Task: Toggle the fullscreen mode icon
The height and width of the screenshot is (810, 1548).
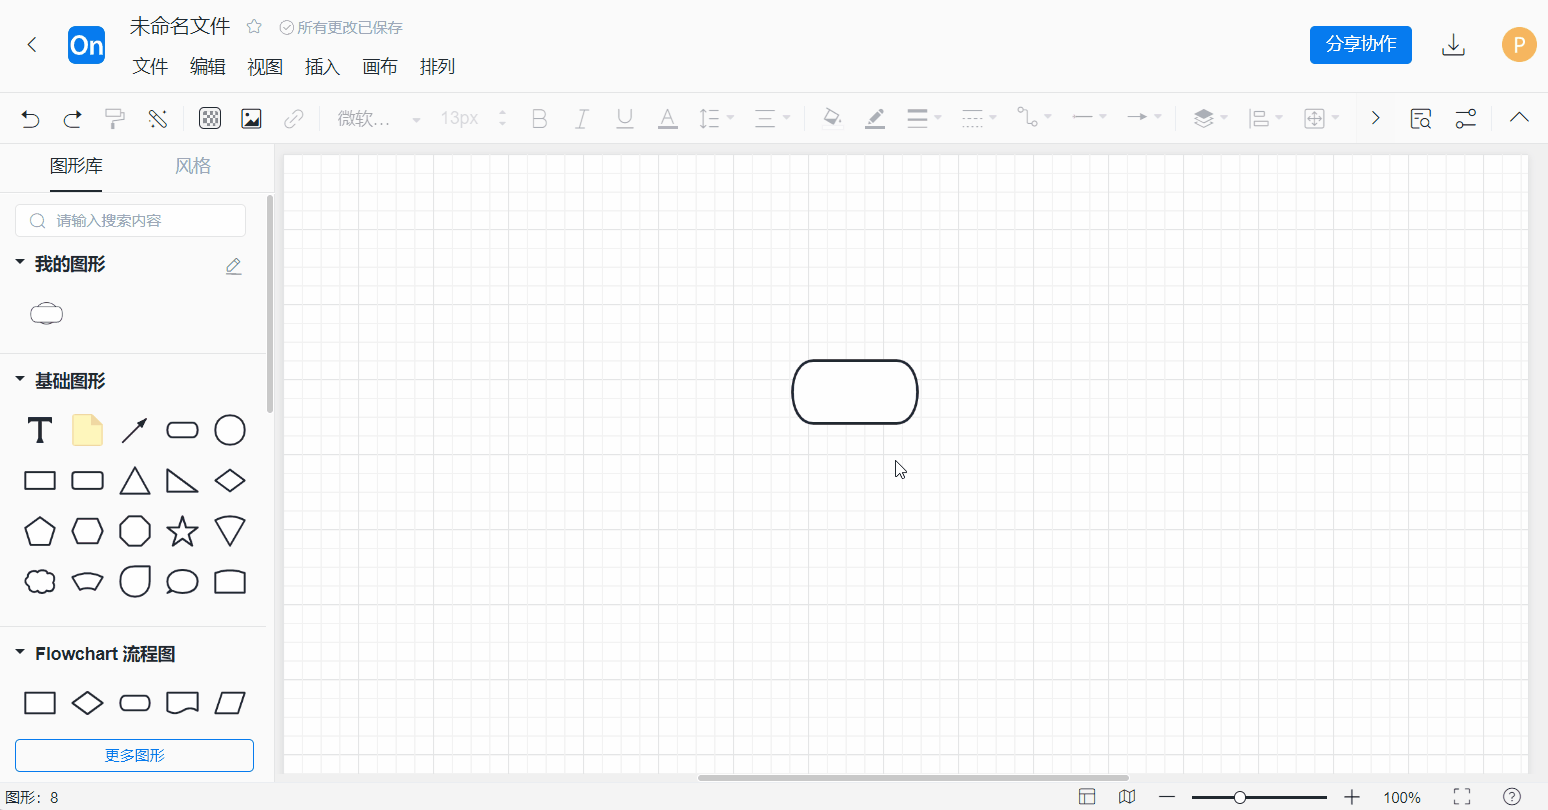Action: pyautogui.click(x=1462, y=797)
